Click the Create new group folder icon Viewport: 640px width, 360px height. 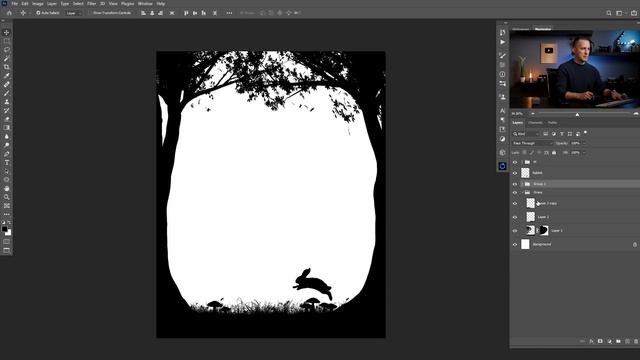(x=618, y=341)
